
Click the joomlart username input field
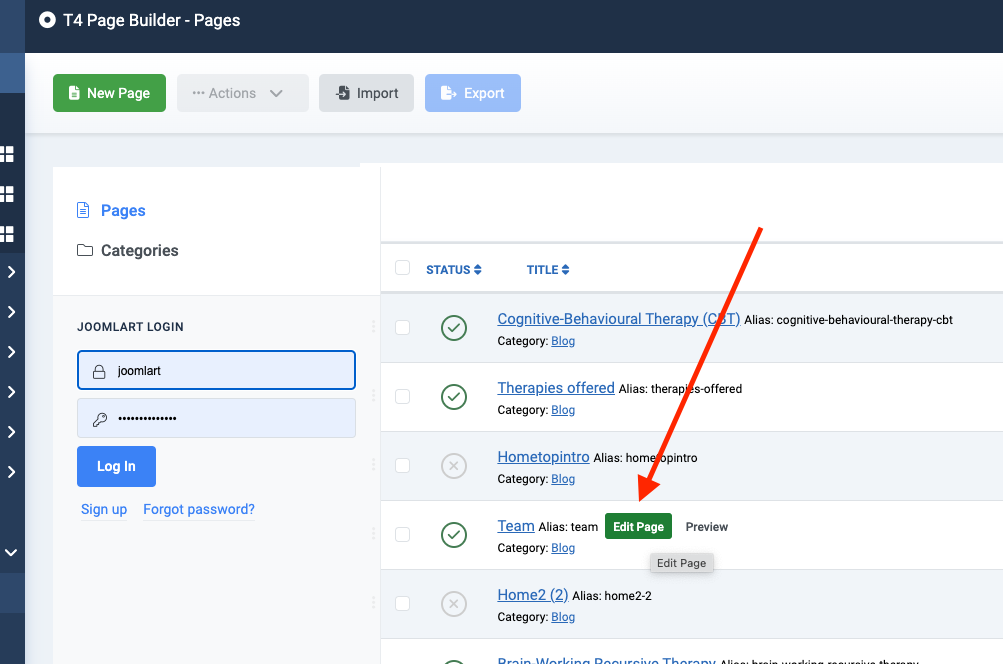[x=216, y=370]
